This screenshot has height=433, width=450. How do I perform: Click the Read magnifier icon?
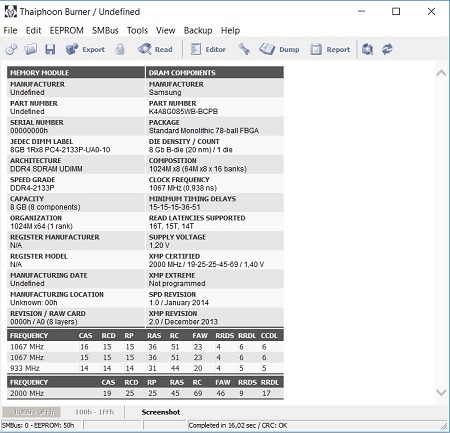pyautogui.click(x=145, y=49)
